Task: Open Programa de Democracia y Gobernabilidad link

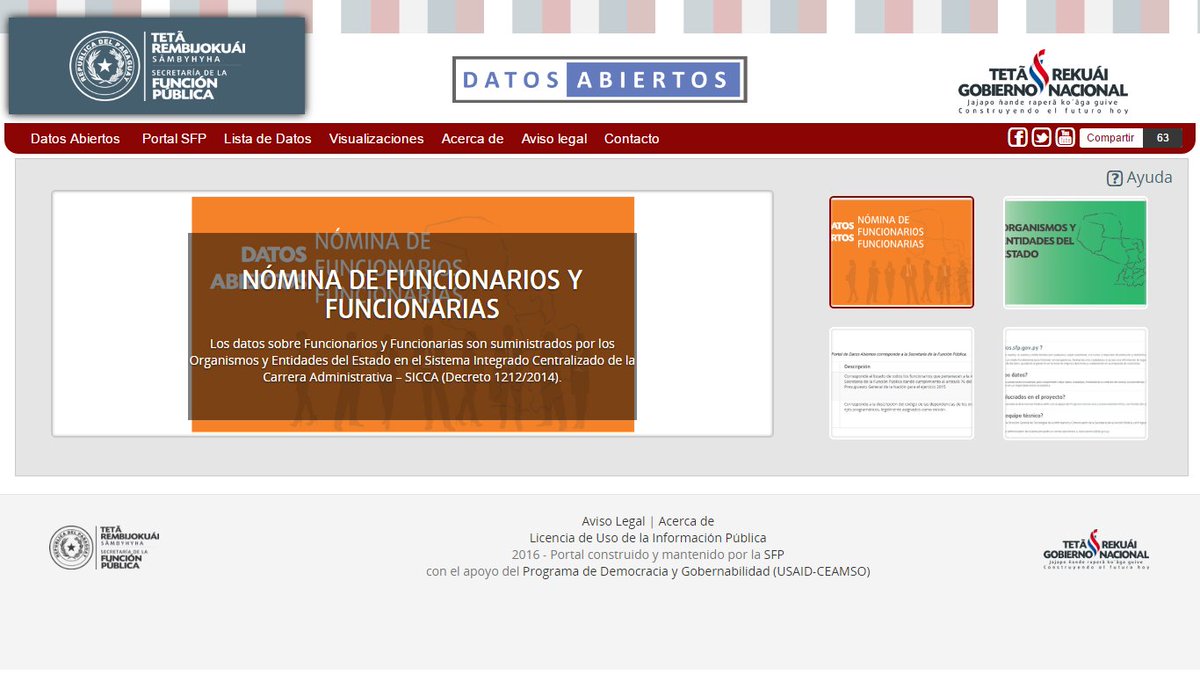Action: point(696,571)
